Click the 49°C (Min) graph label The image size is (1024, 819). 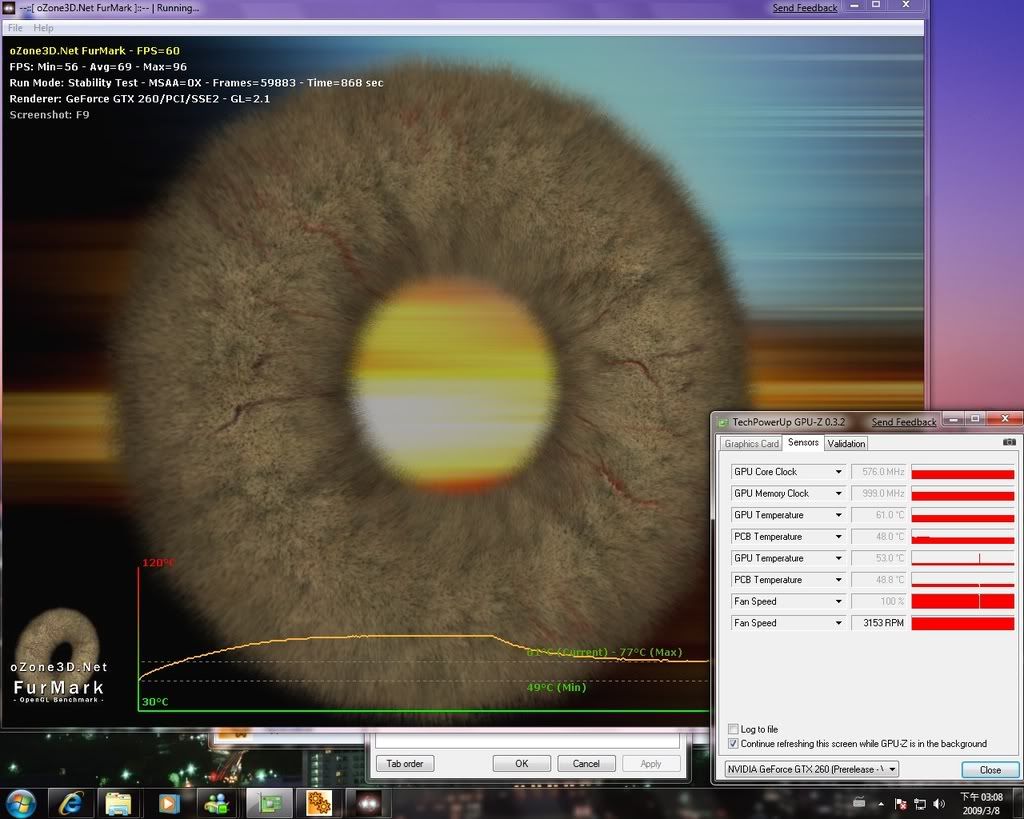556,687
